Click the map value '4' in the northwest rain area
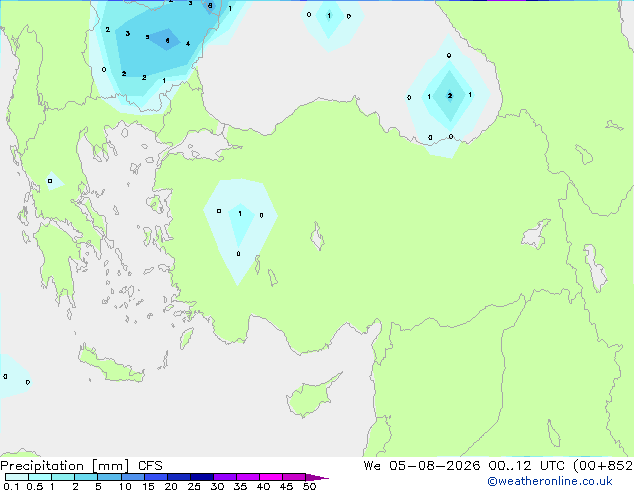 (x=188, y=43)
